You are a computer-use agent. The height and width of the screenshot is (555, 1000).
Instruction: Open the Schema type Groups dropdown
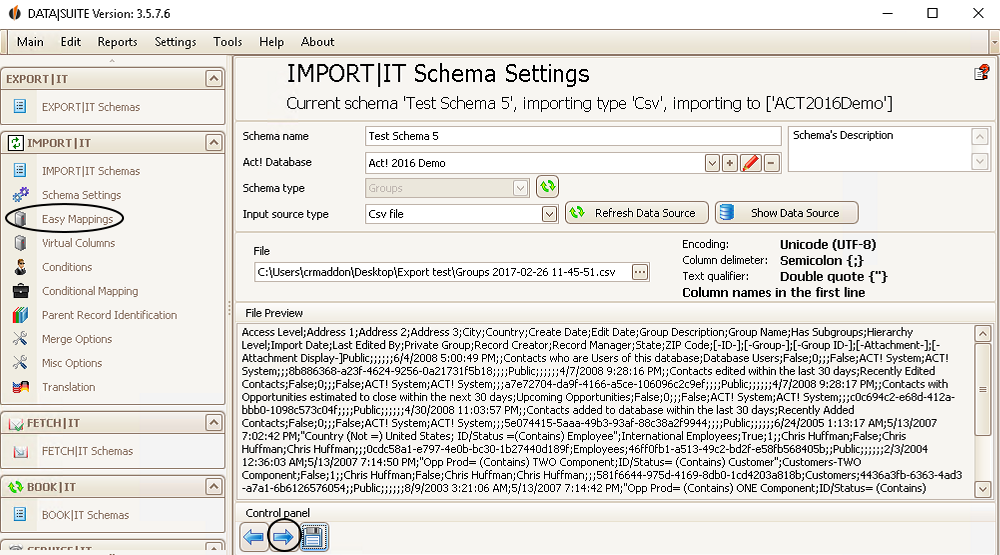coord(520,188)
